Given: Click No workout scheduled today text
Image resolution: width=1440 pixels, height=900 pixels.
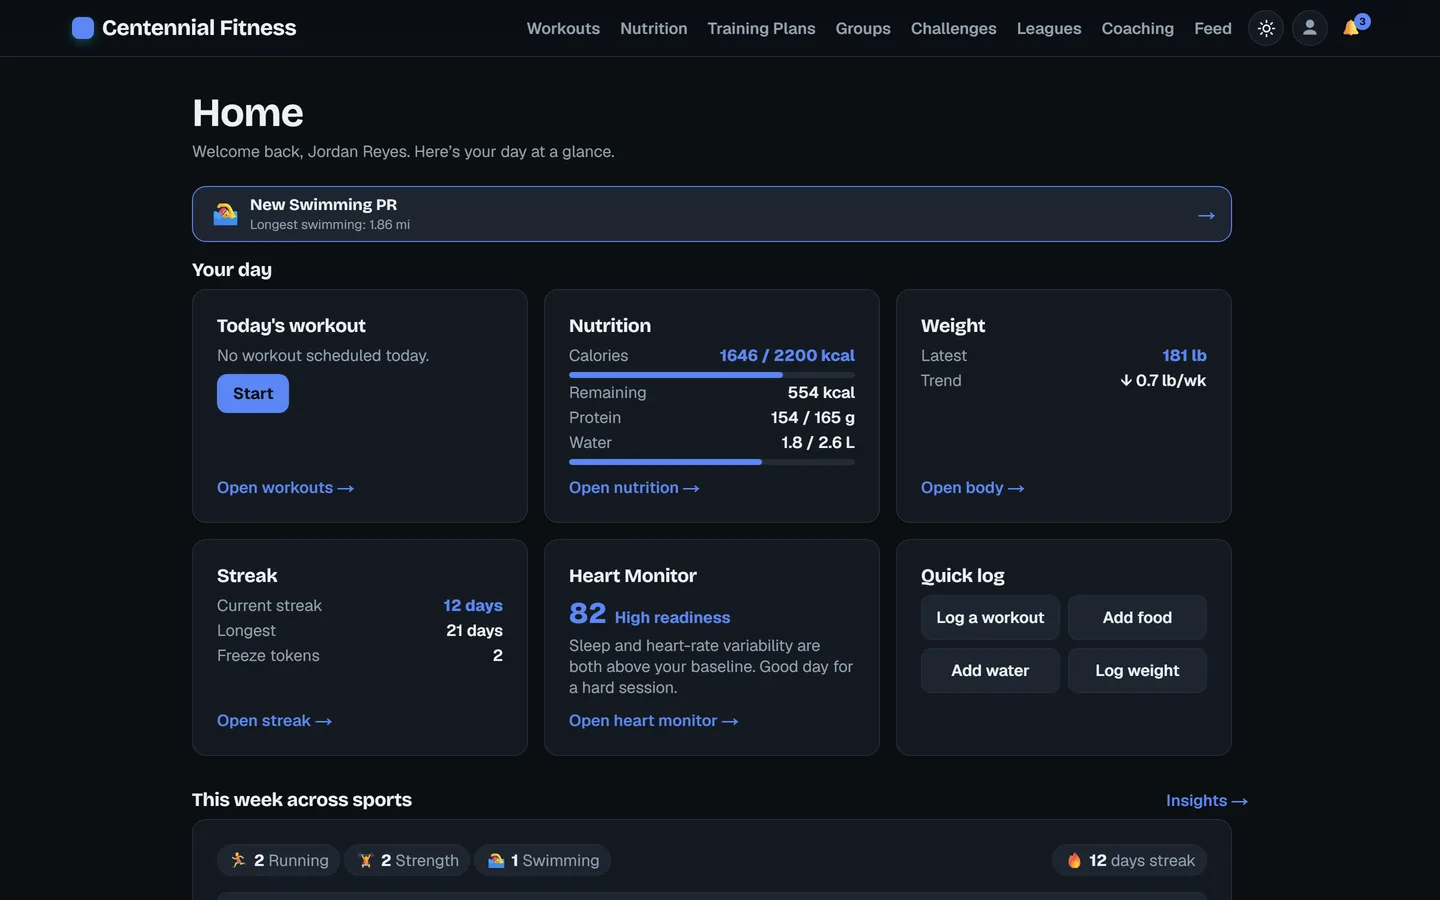Looking at the screenshot, I should 323,356.
